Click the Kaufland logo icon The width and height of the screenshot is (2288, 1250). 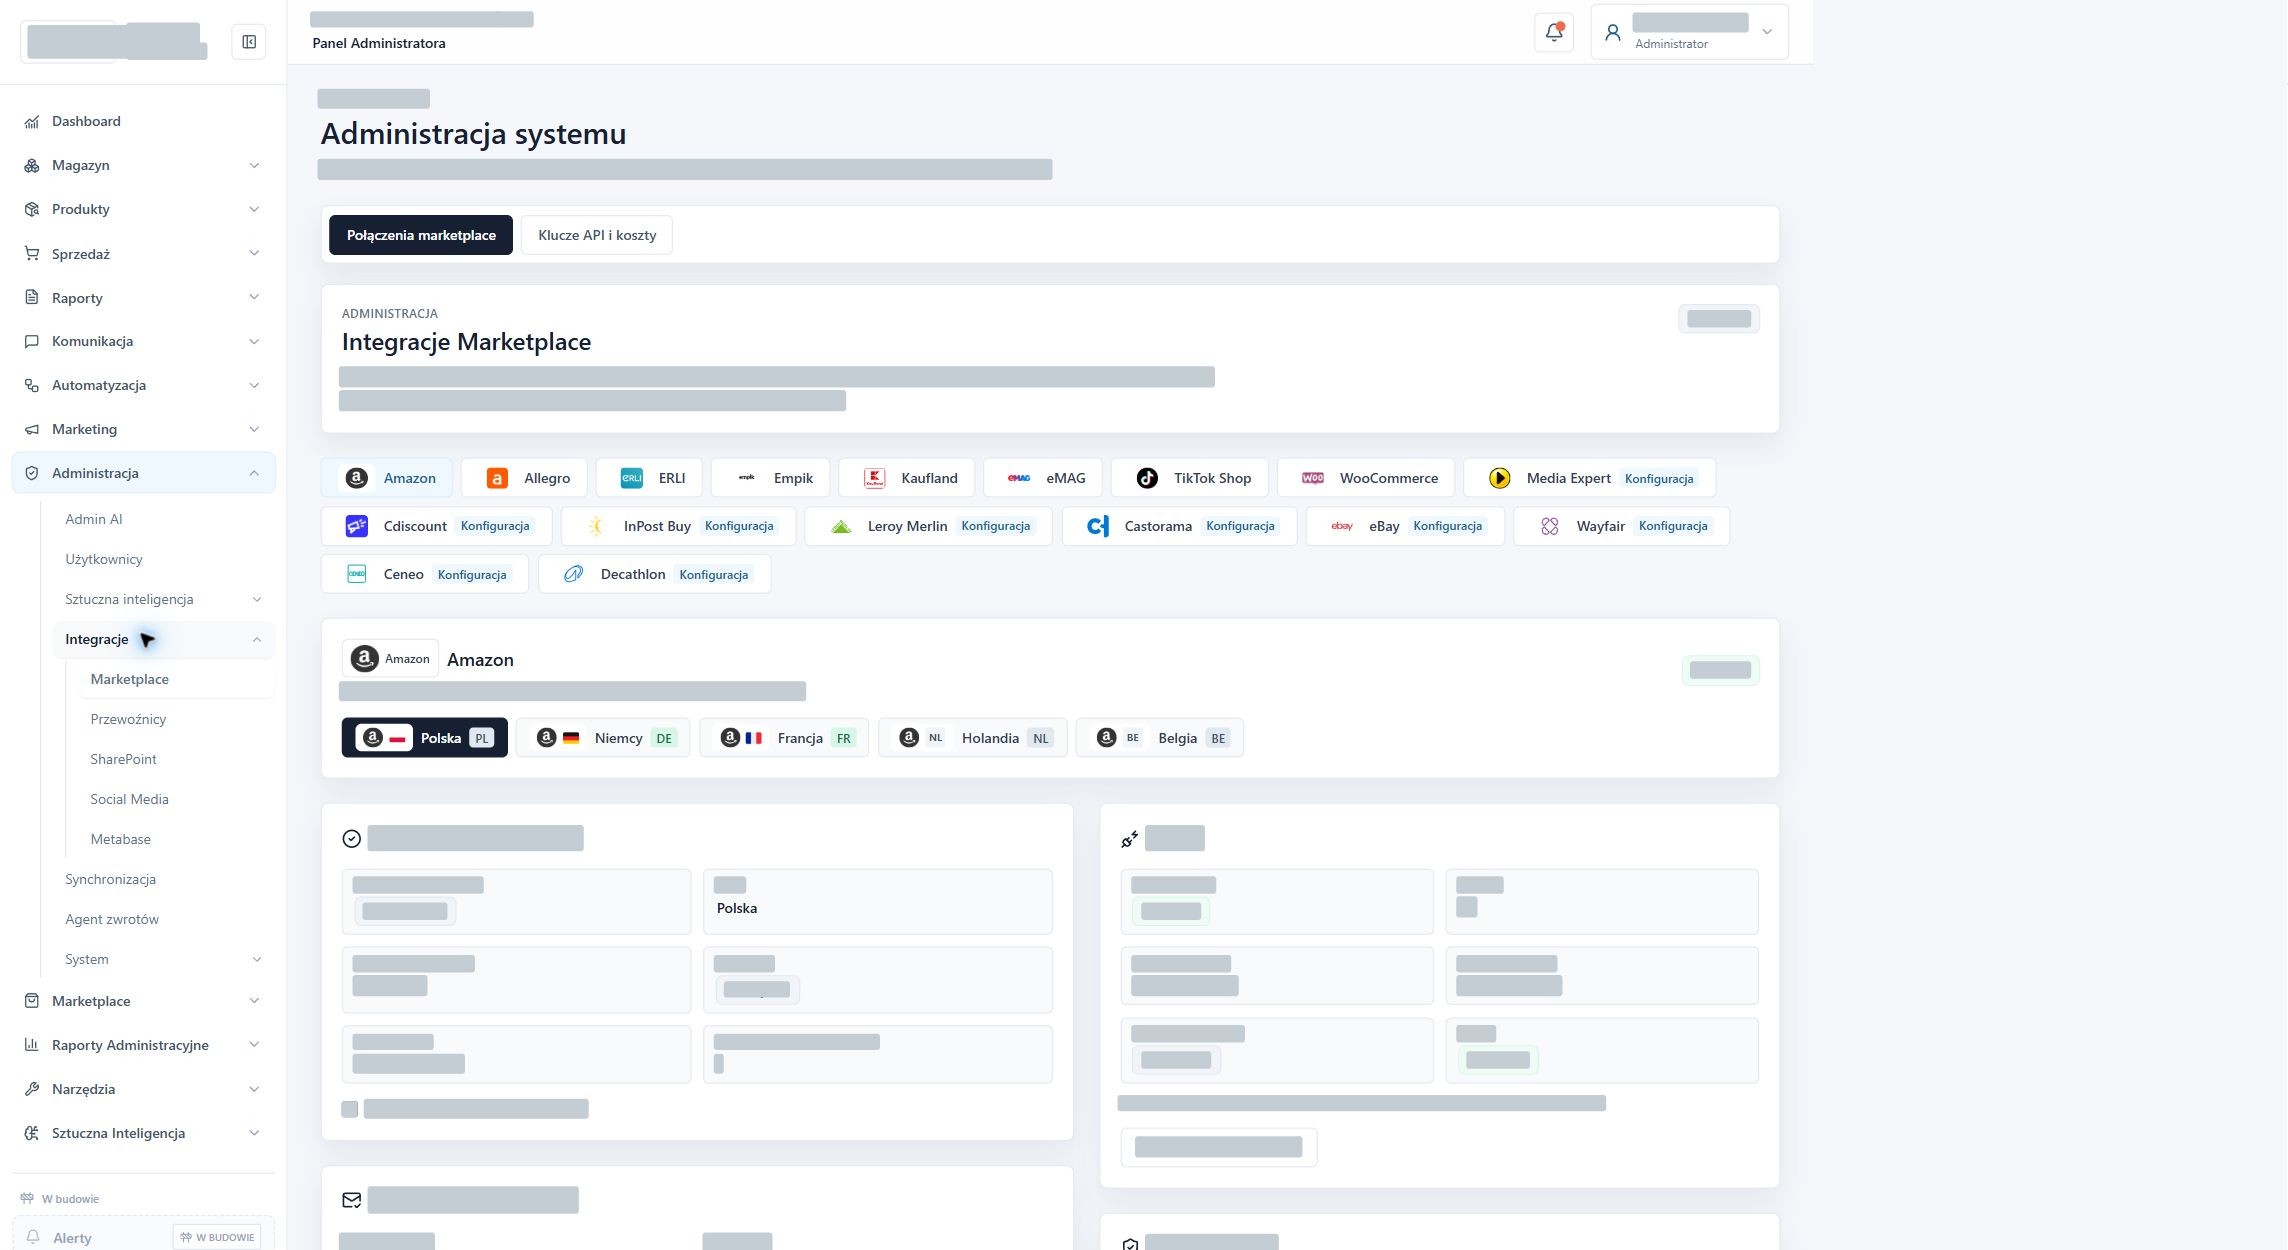point(874,478)
